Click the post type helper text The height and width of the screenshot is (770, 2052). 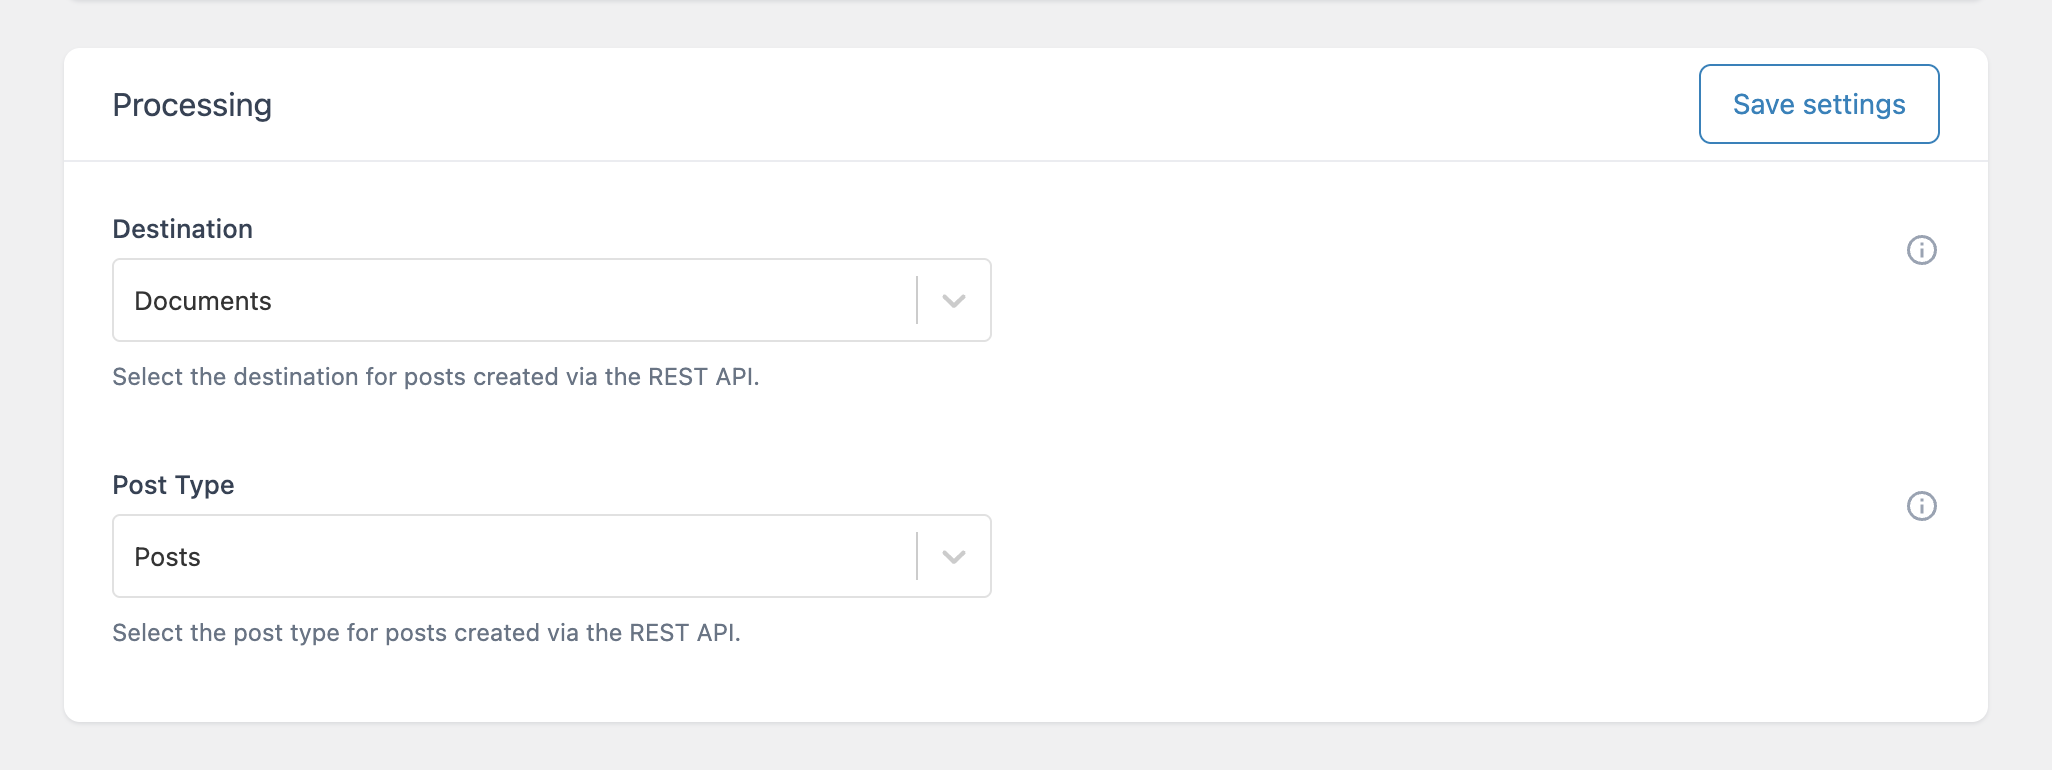(x=428, y=632)
